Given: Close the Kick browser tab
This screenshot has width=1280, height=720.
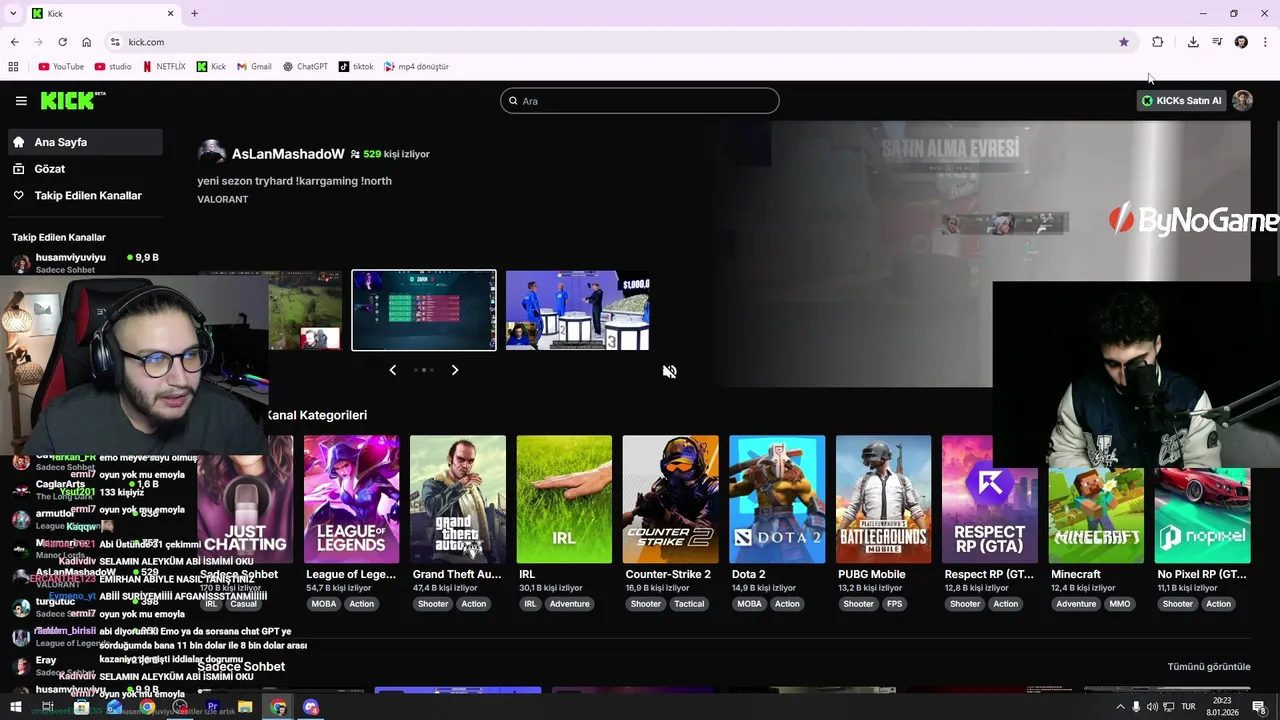Looking at the screenshot, I should click(x=170, y=13).
